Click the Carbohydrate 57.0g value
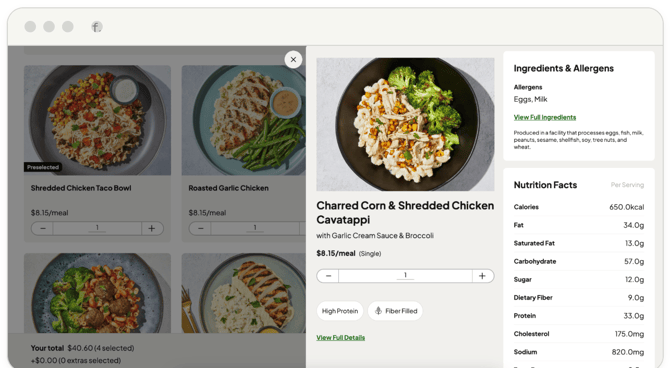 [x=634, y=261]
